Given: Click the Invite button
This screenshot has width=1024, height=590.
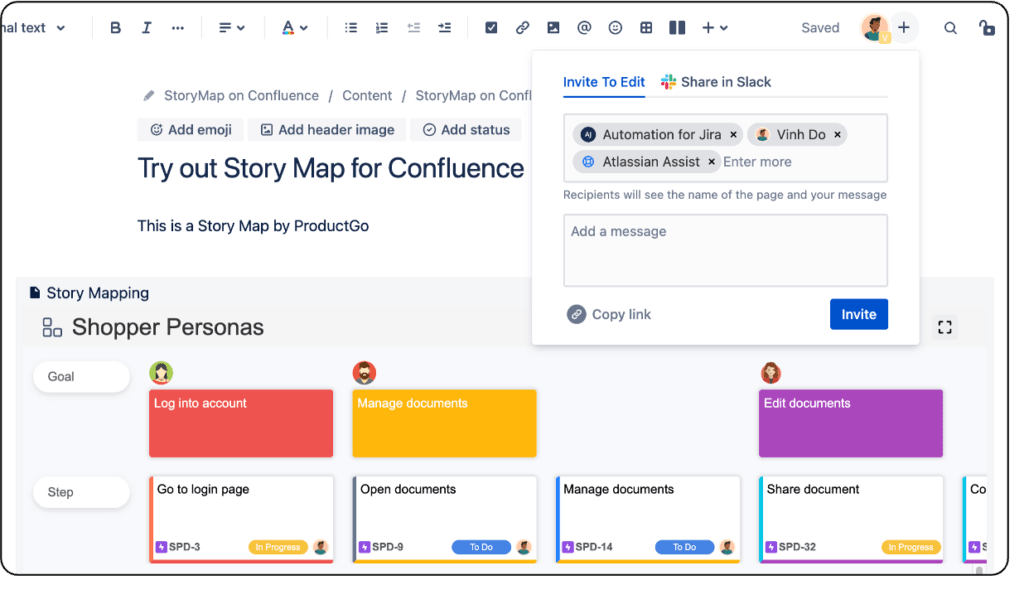Looking at the screenshot, I should pos(859,313).
